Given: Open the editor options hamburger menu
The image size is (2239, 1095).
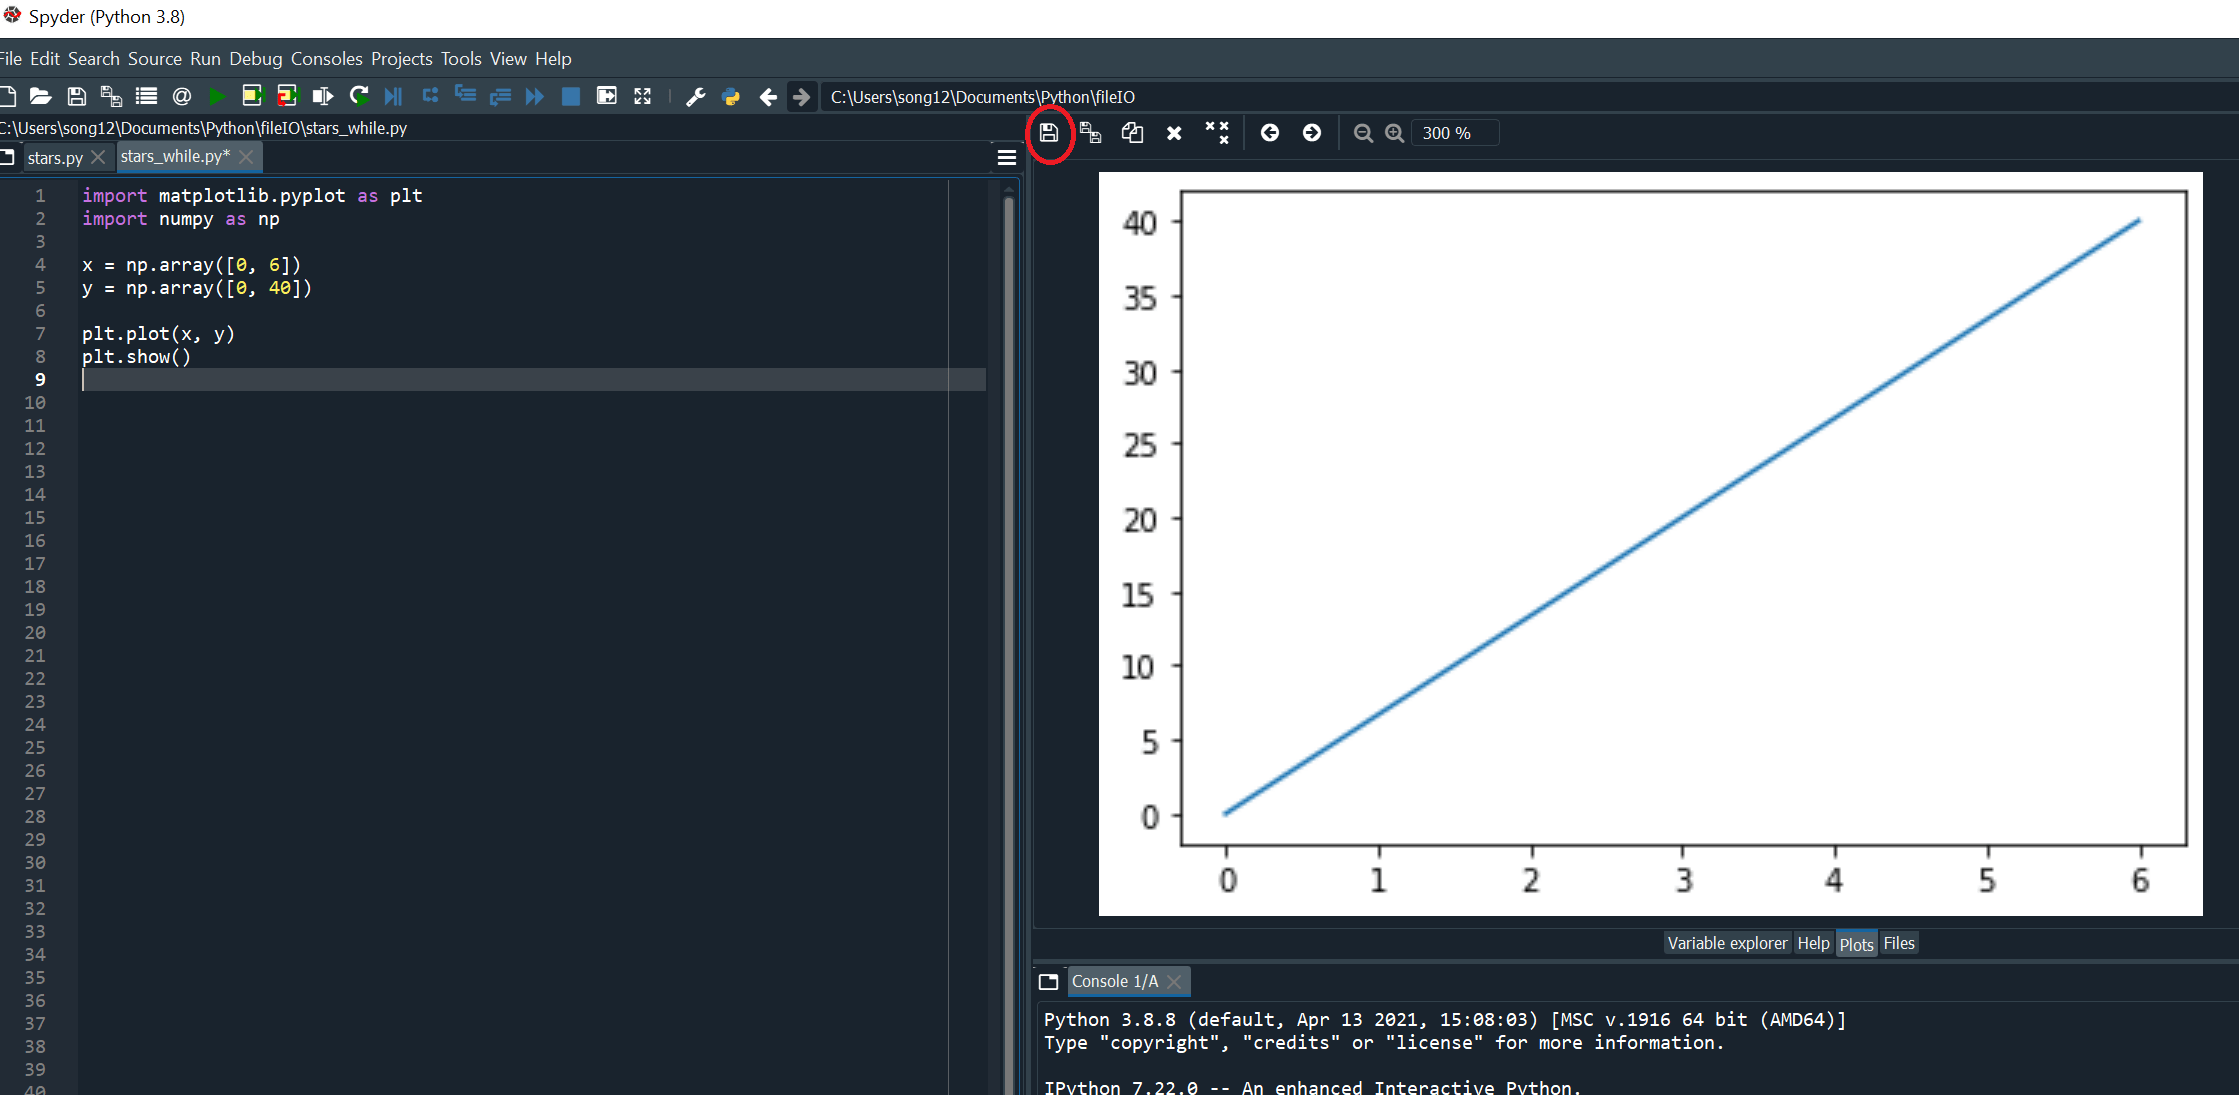Looking at the screenshot, I should click(1006, 157).
